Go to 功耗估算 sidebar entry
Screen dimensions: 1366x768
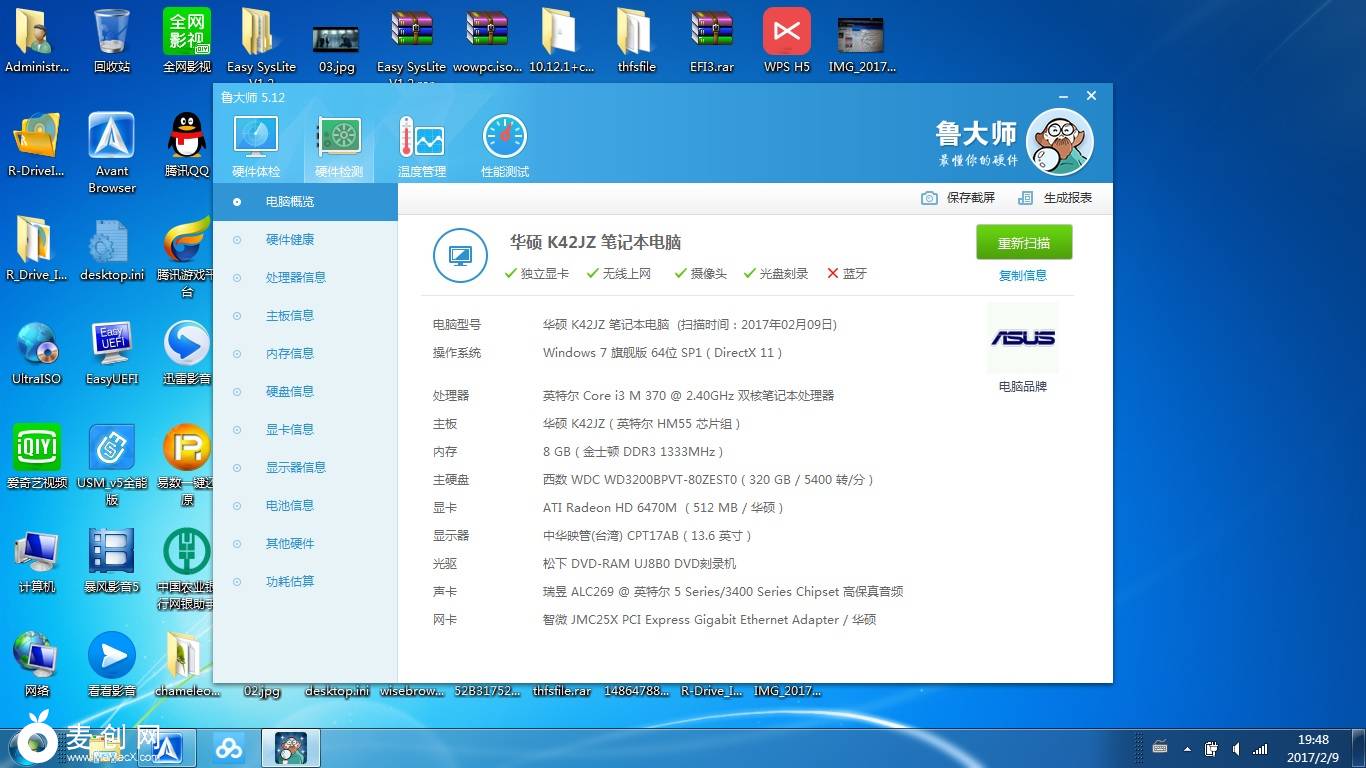click(x=290, y=582)
